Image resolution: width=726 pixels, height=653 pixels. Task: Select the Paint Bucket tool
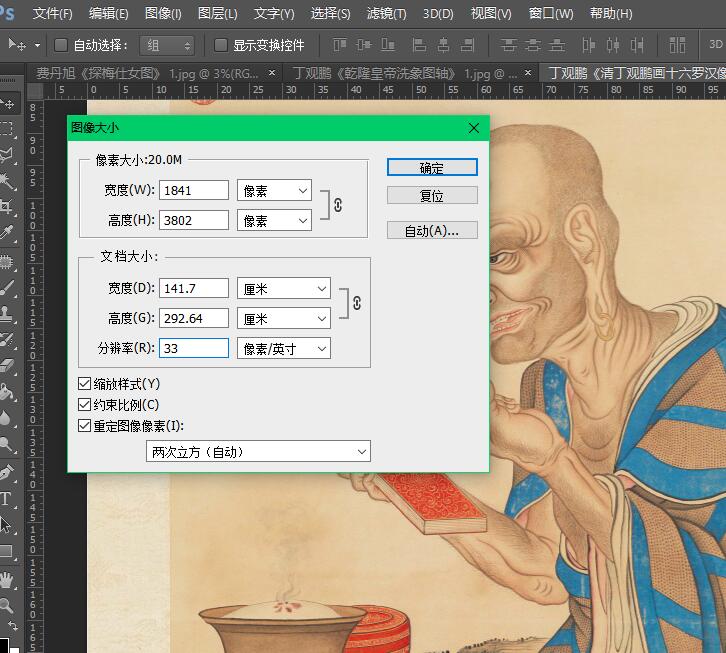pos(6,392)
